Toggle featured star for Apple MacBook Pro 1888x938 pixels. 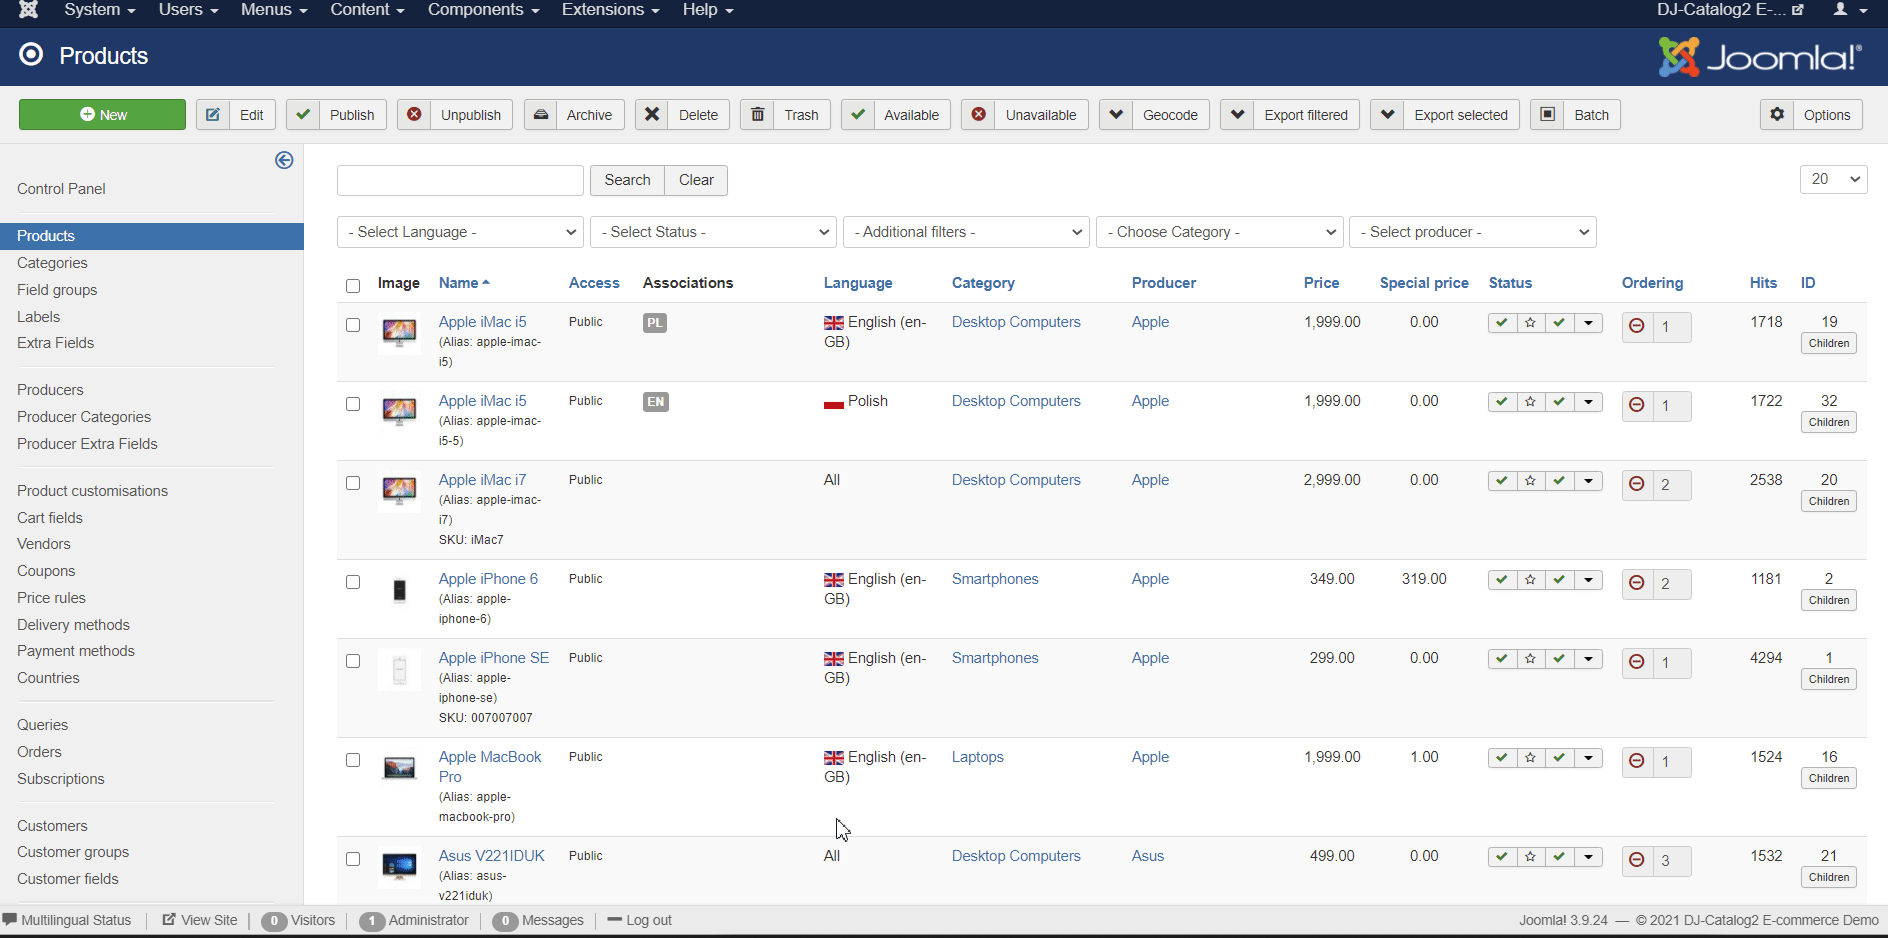(1531, 758)
